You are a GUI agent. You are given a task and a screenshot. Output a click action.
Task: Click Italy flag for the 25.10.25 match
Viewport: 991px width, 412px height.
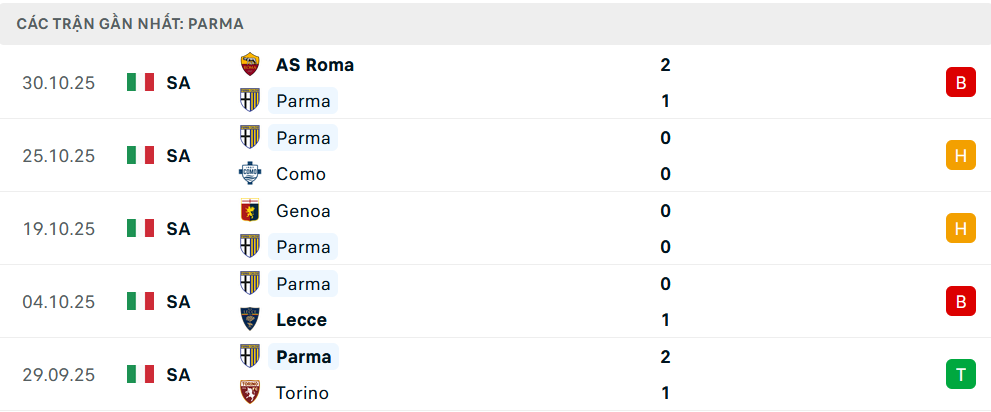141,156
